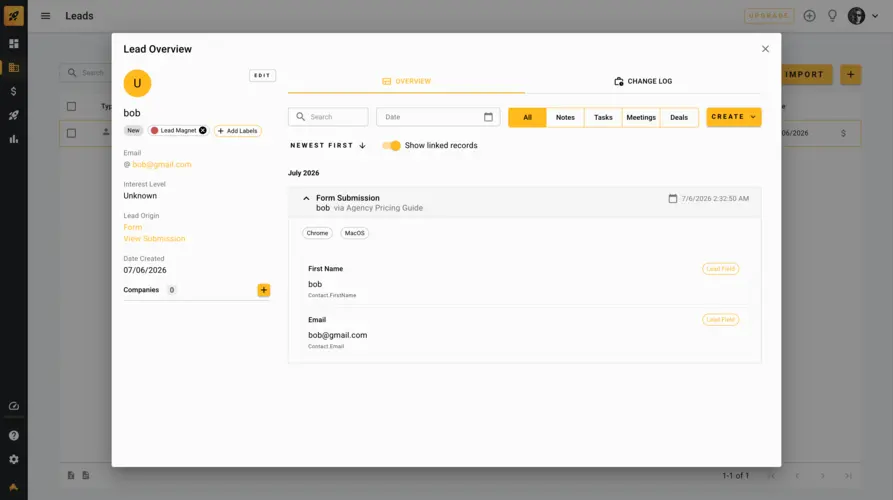Viewport: 893px width, 500px height.
Task: Open the View Submission link
Action: coord(154,239)
